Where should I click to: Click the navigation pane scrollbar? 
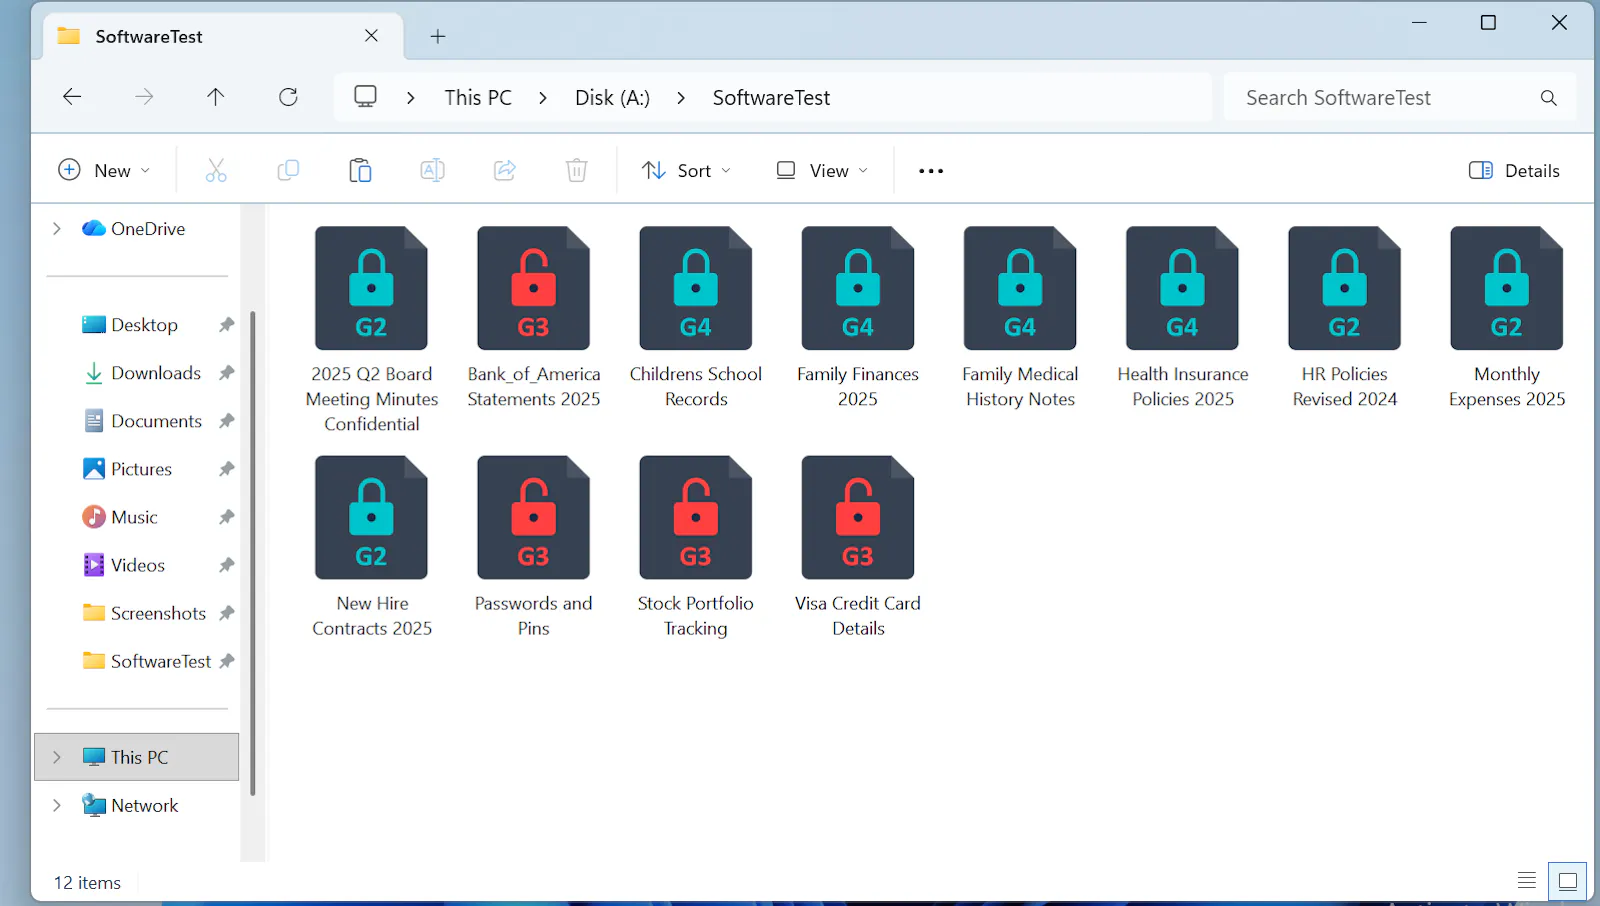click(253, 553)
